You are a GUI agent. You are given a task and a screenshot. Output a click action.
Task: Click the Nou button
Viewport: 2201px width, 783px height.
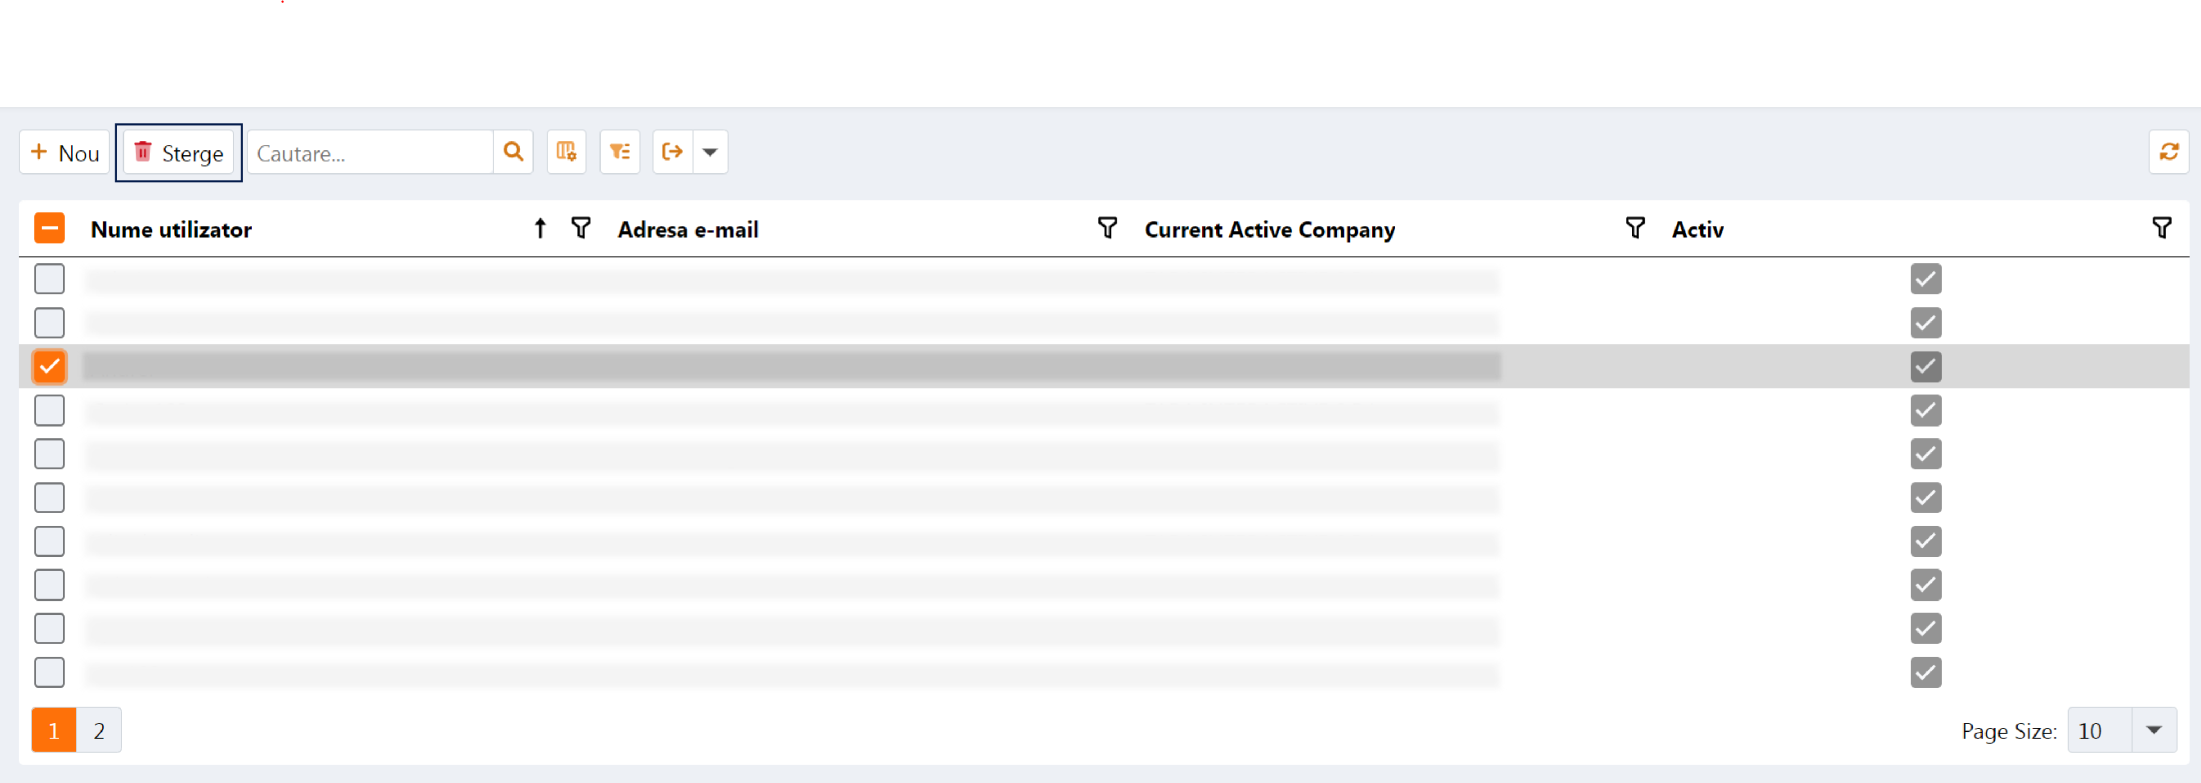(65, 153)
